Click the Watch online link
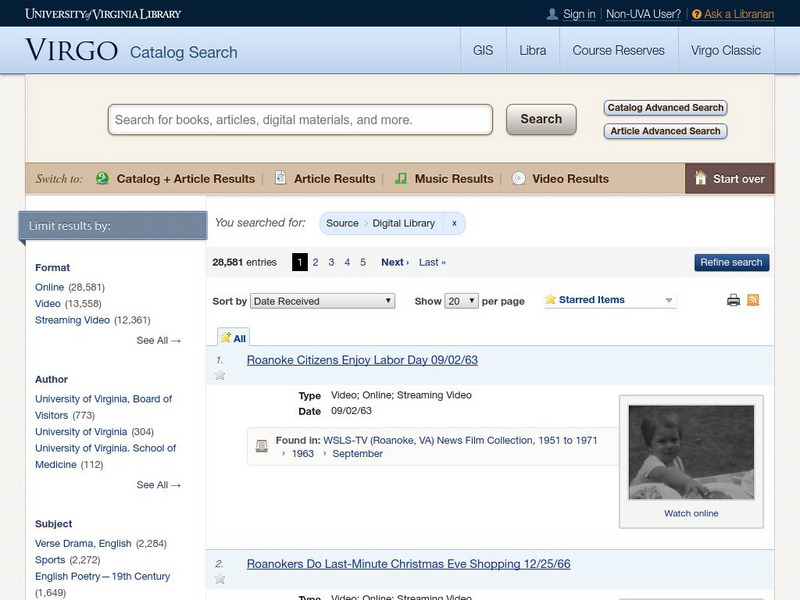 [x=691, y=513]
